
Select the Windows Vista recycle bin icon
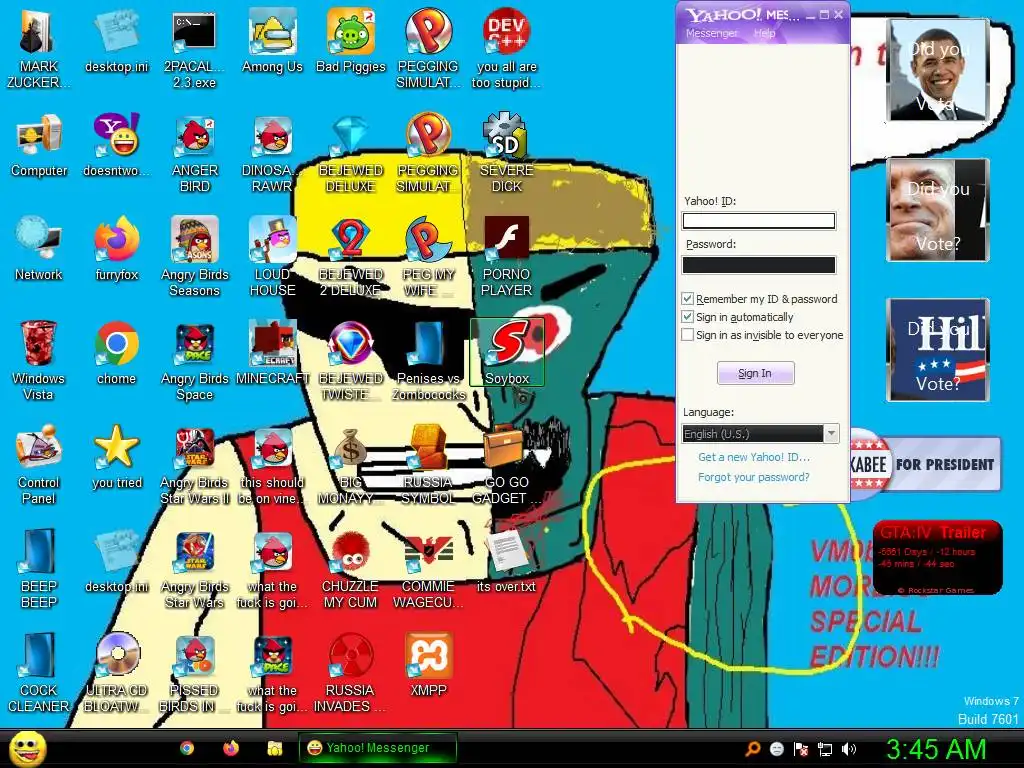39,361
